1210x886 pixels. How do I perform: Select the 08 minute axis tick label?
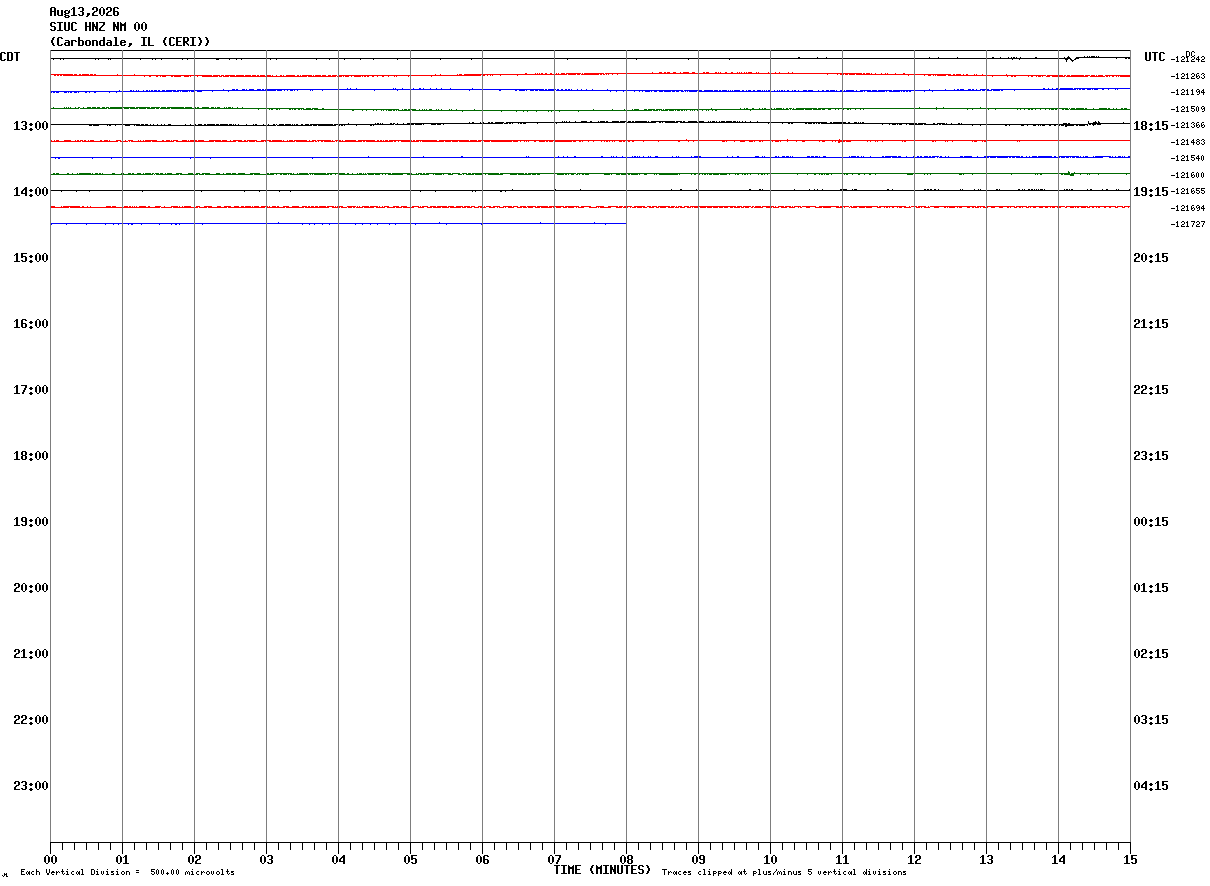pos(626,859)
